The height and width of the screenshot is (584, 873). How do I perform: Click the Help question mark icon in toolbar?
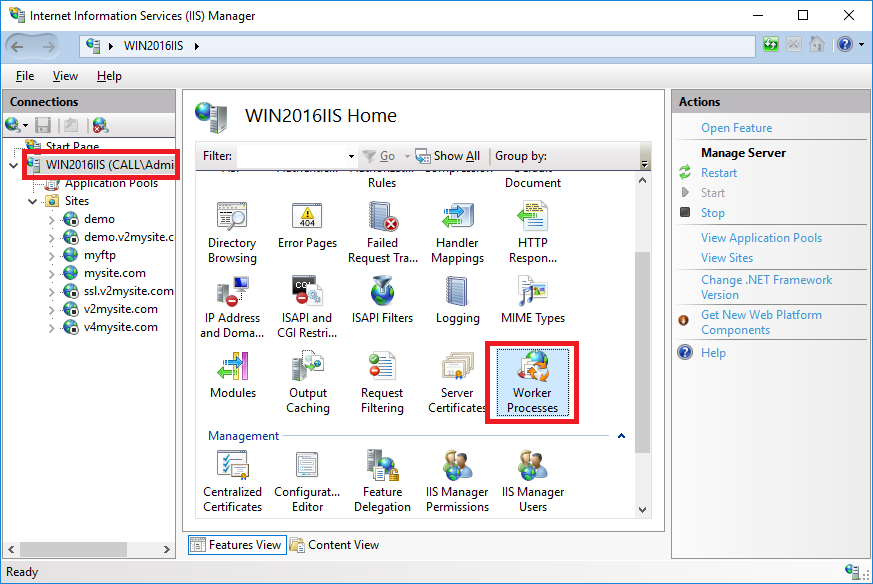click(845, 45)
